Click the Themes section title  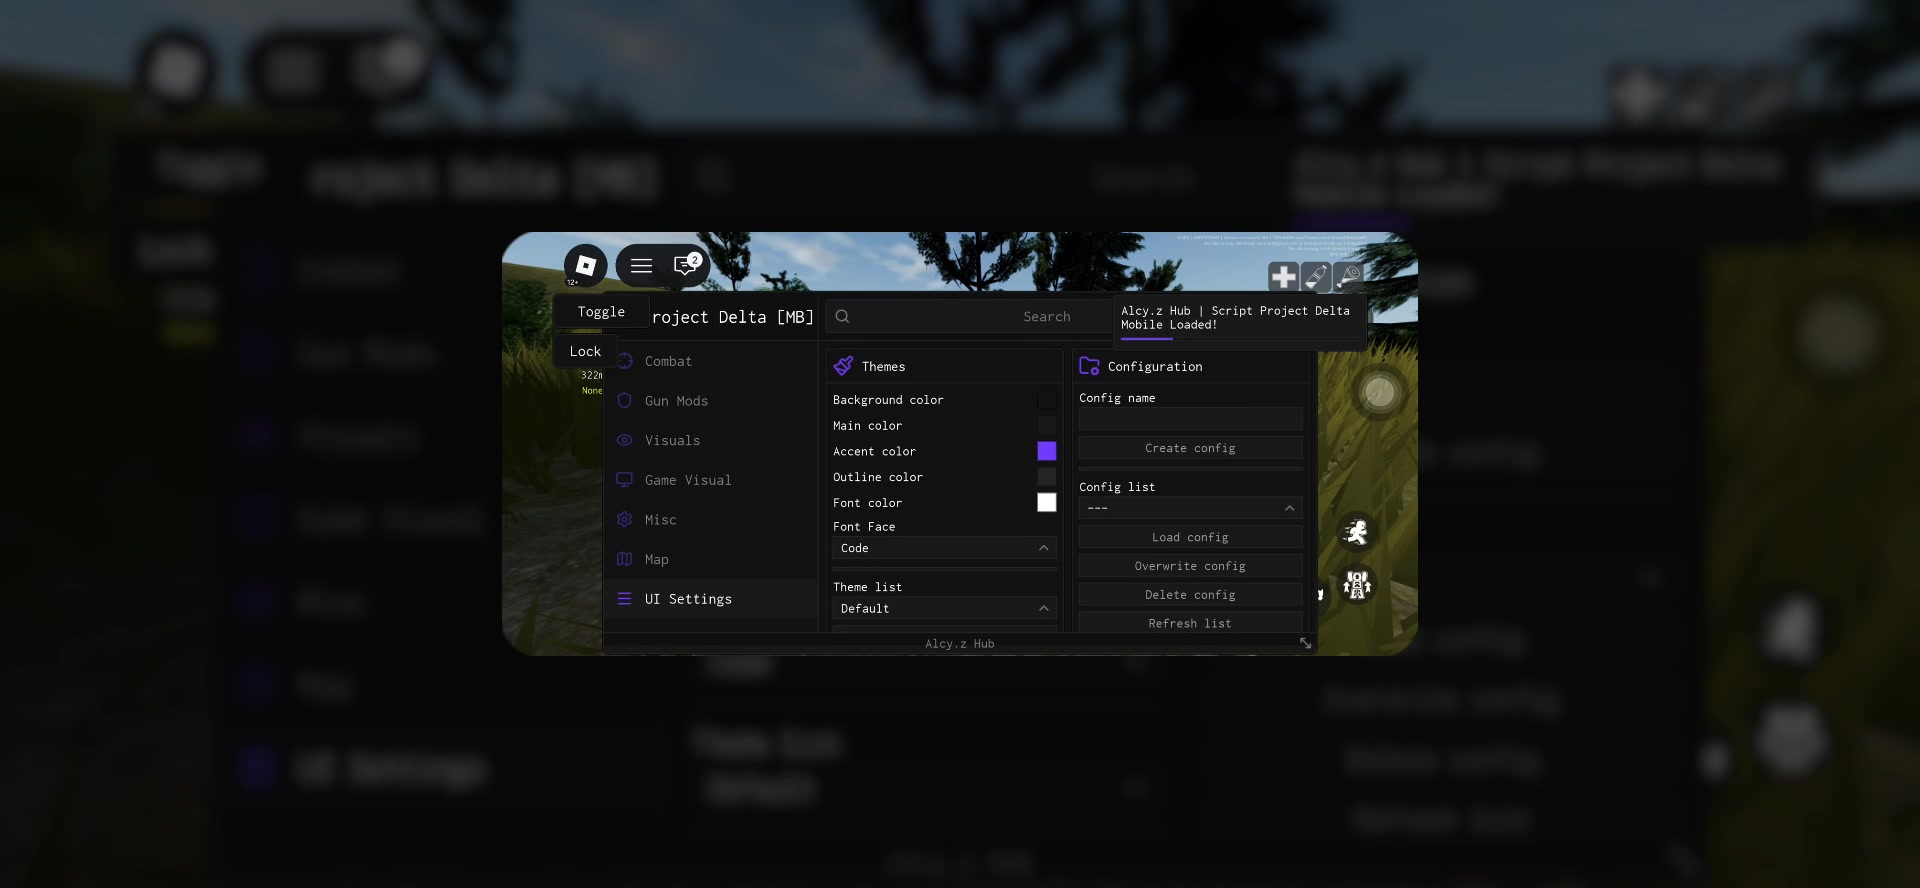point(883,367)
